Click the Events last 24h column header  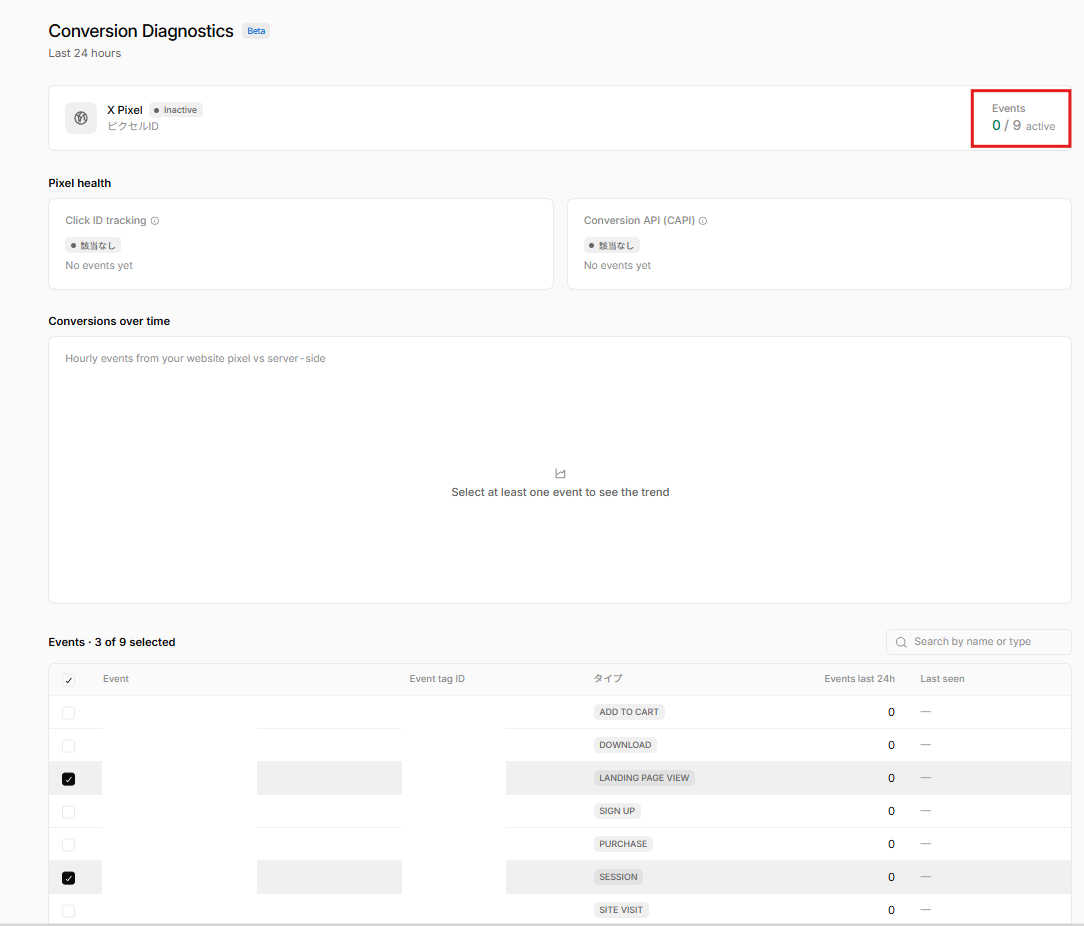pyautogui.click(x=859, y=679)
